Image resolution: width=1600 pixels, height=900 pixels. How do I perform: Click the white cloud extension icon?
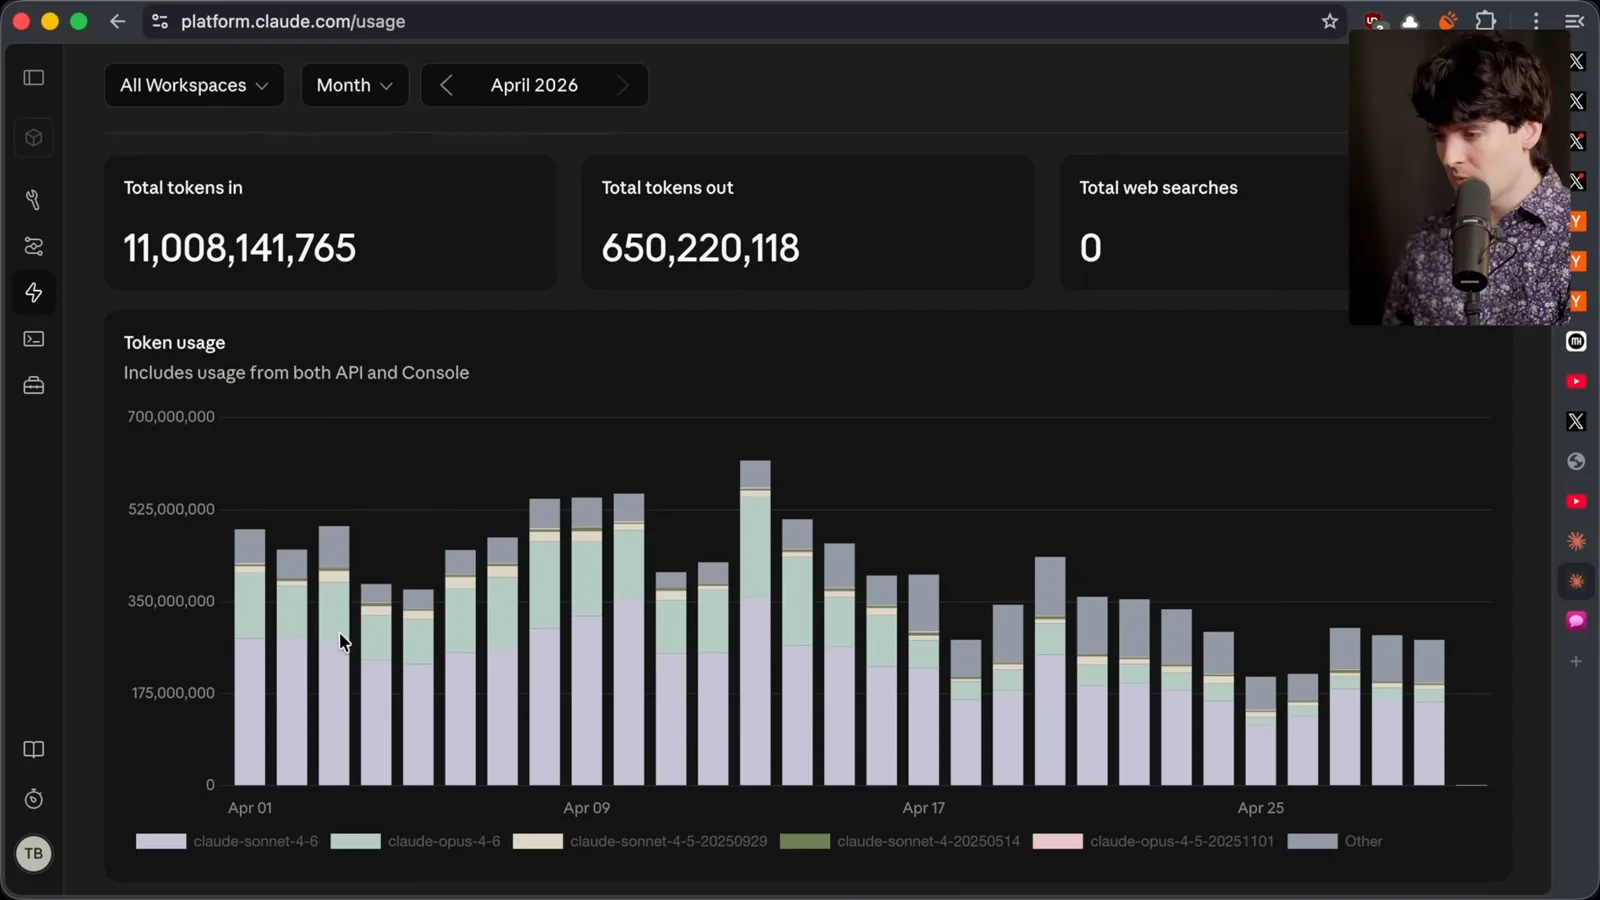[1410, 21]
